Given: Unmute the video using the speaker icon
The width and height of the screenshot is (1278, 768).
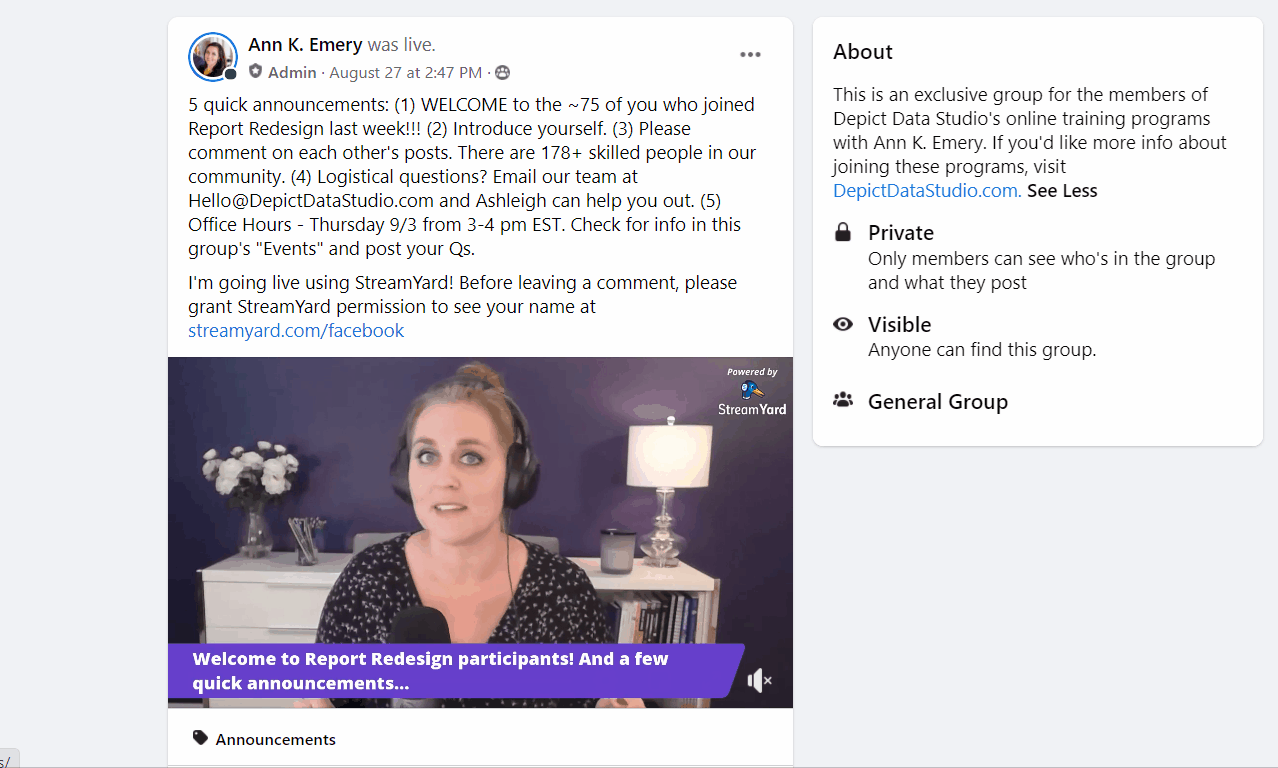Looking at the screenshot, I should click(759, 681).
